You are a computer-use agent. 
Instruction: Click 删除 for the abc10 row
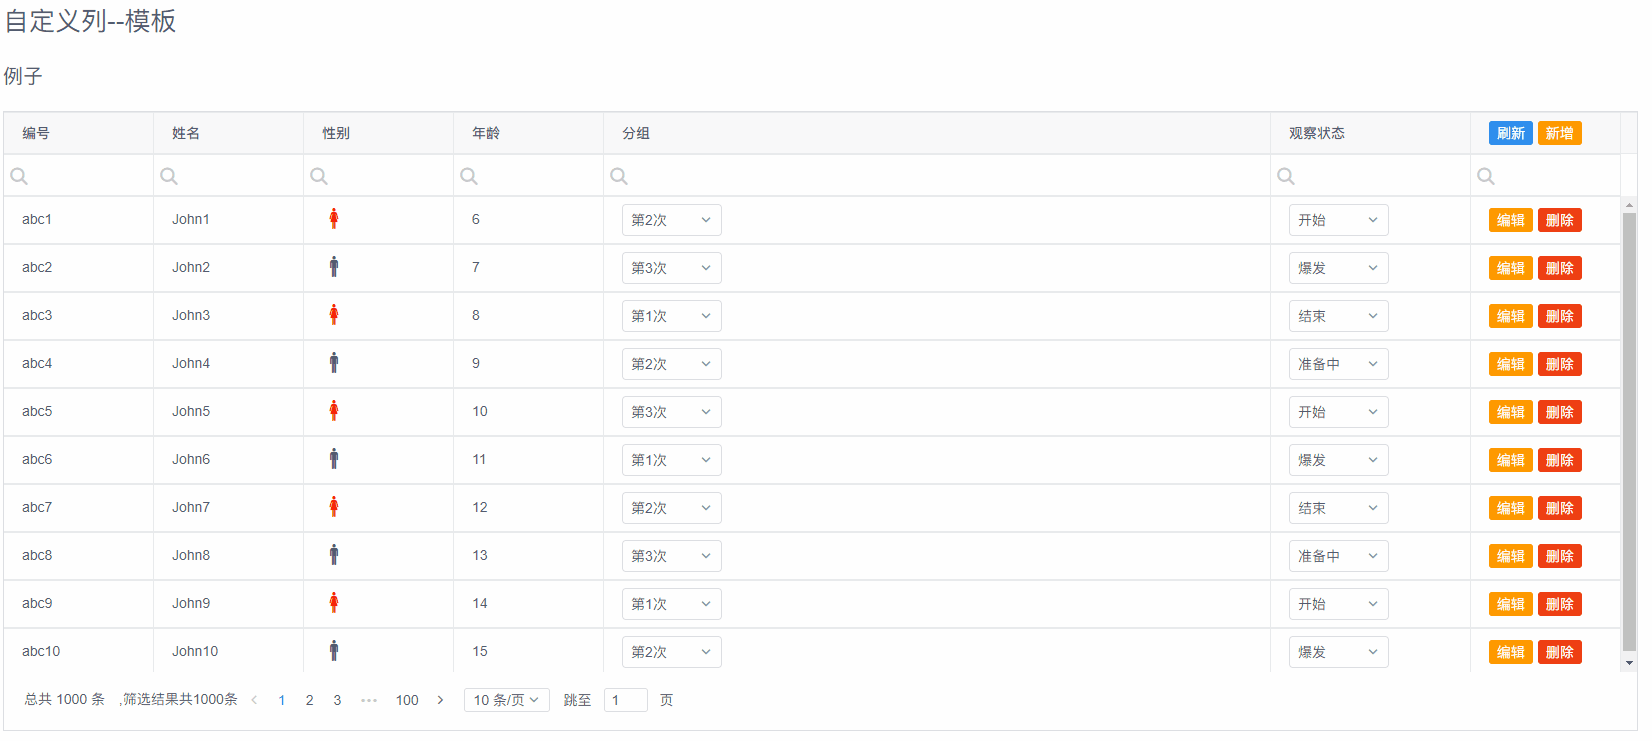coord(1560,652)
